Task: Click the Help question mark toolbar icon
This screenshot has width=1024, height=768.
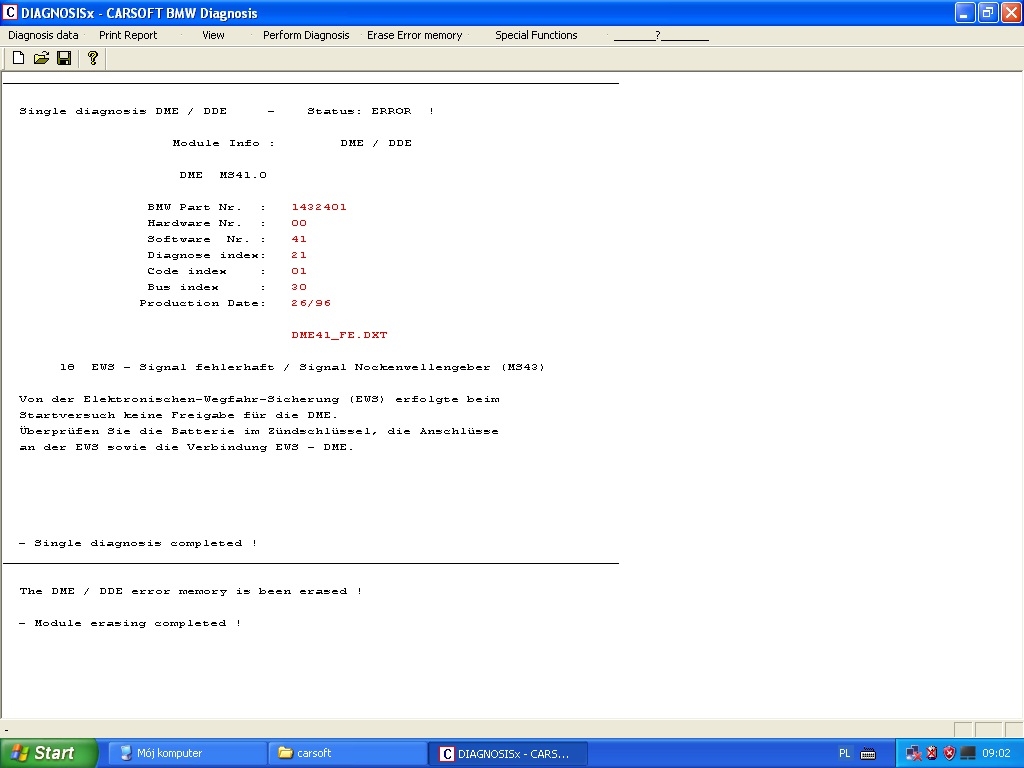Action: click(x=93, y=58)
